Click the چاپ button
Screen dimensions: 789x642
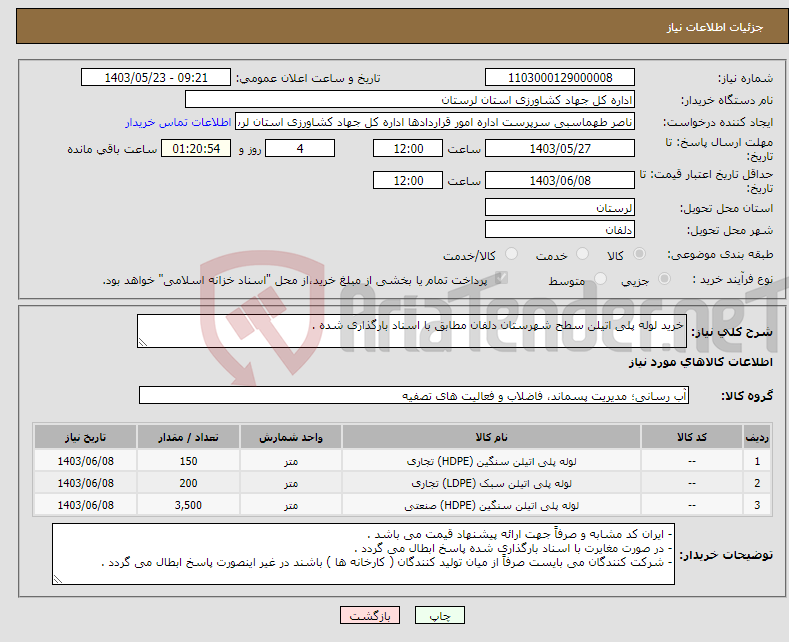tap(440, 615)
